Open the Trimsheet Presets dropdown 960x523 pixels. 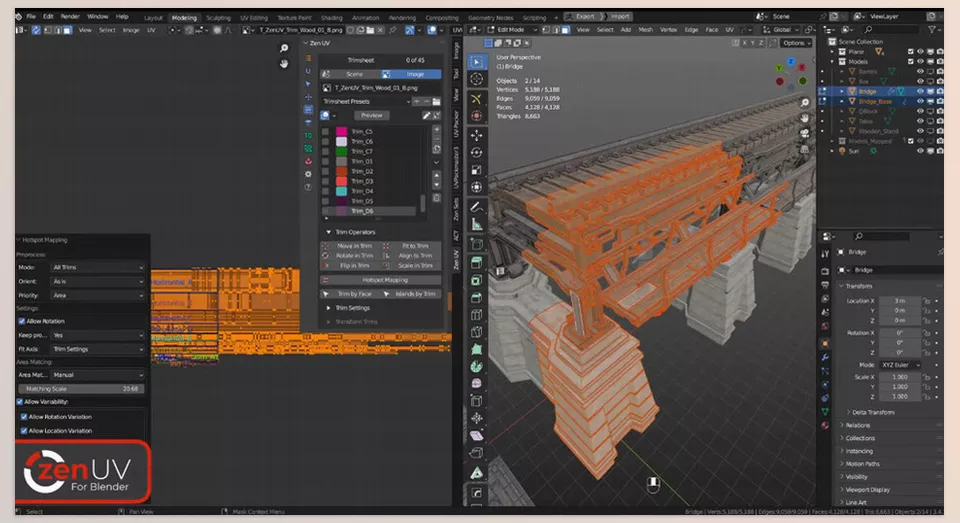click(x=366, y=102)
